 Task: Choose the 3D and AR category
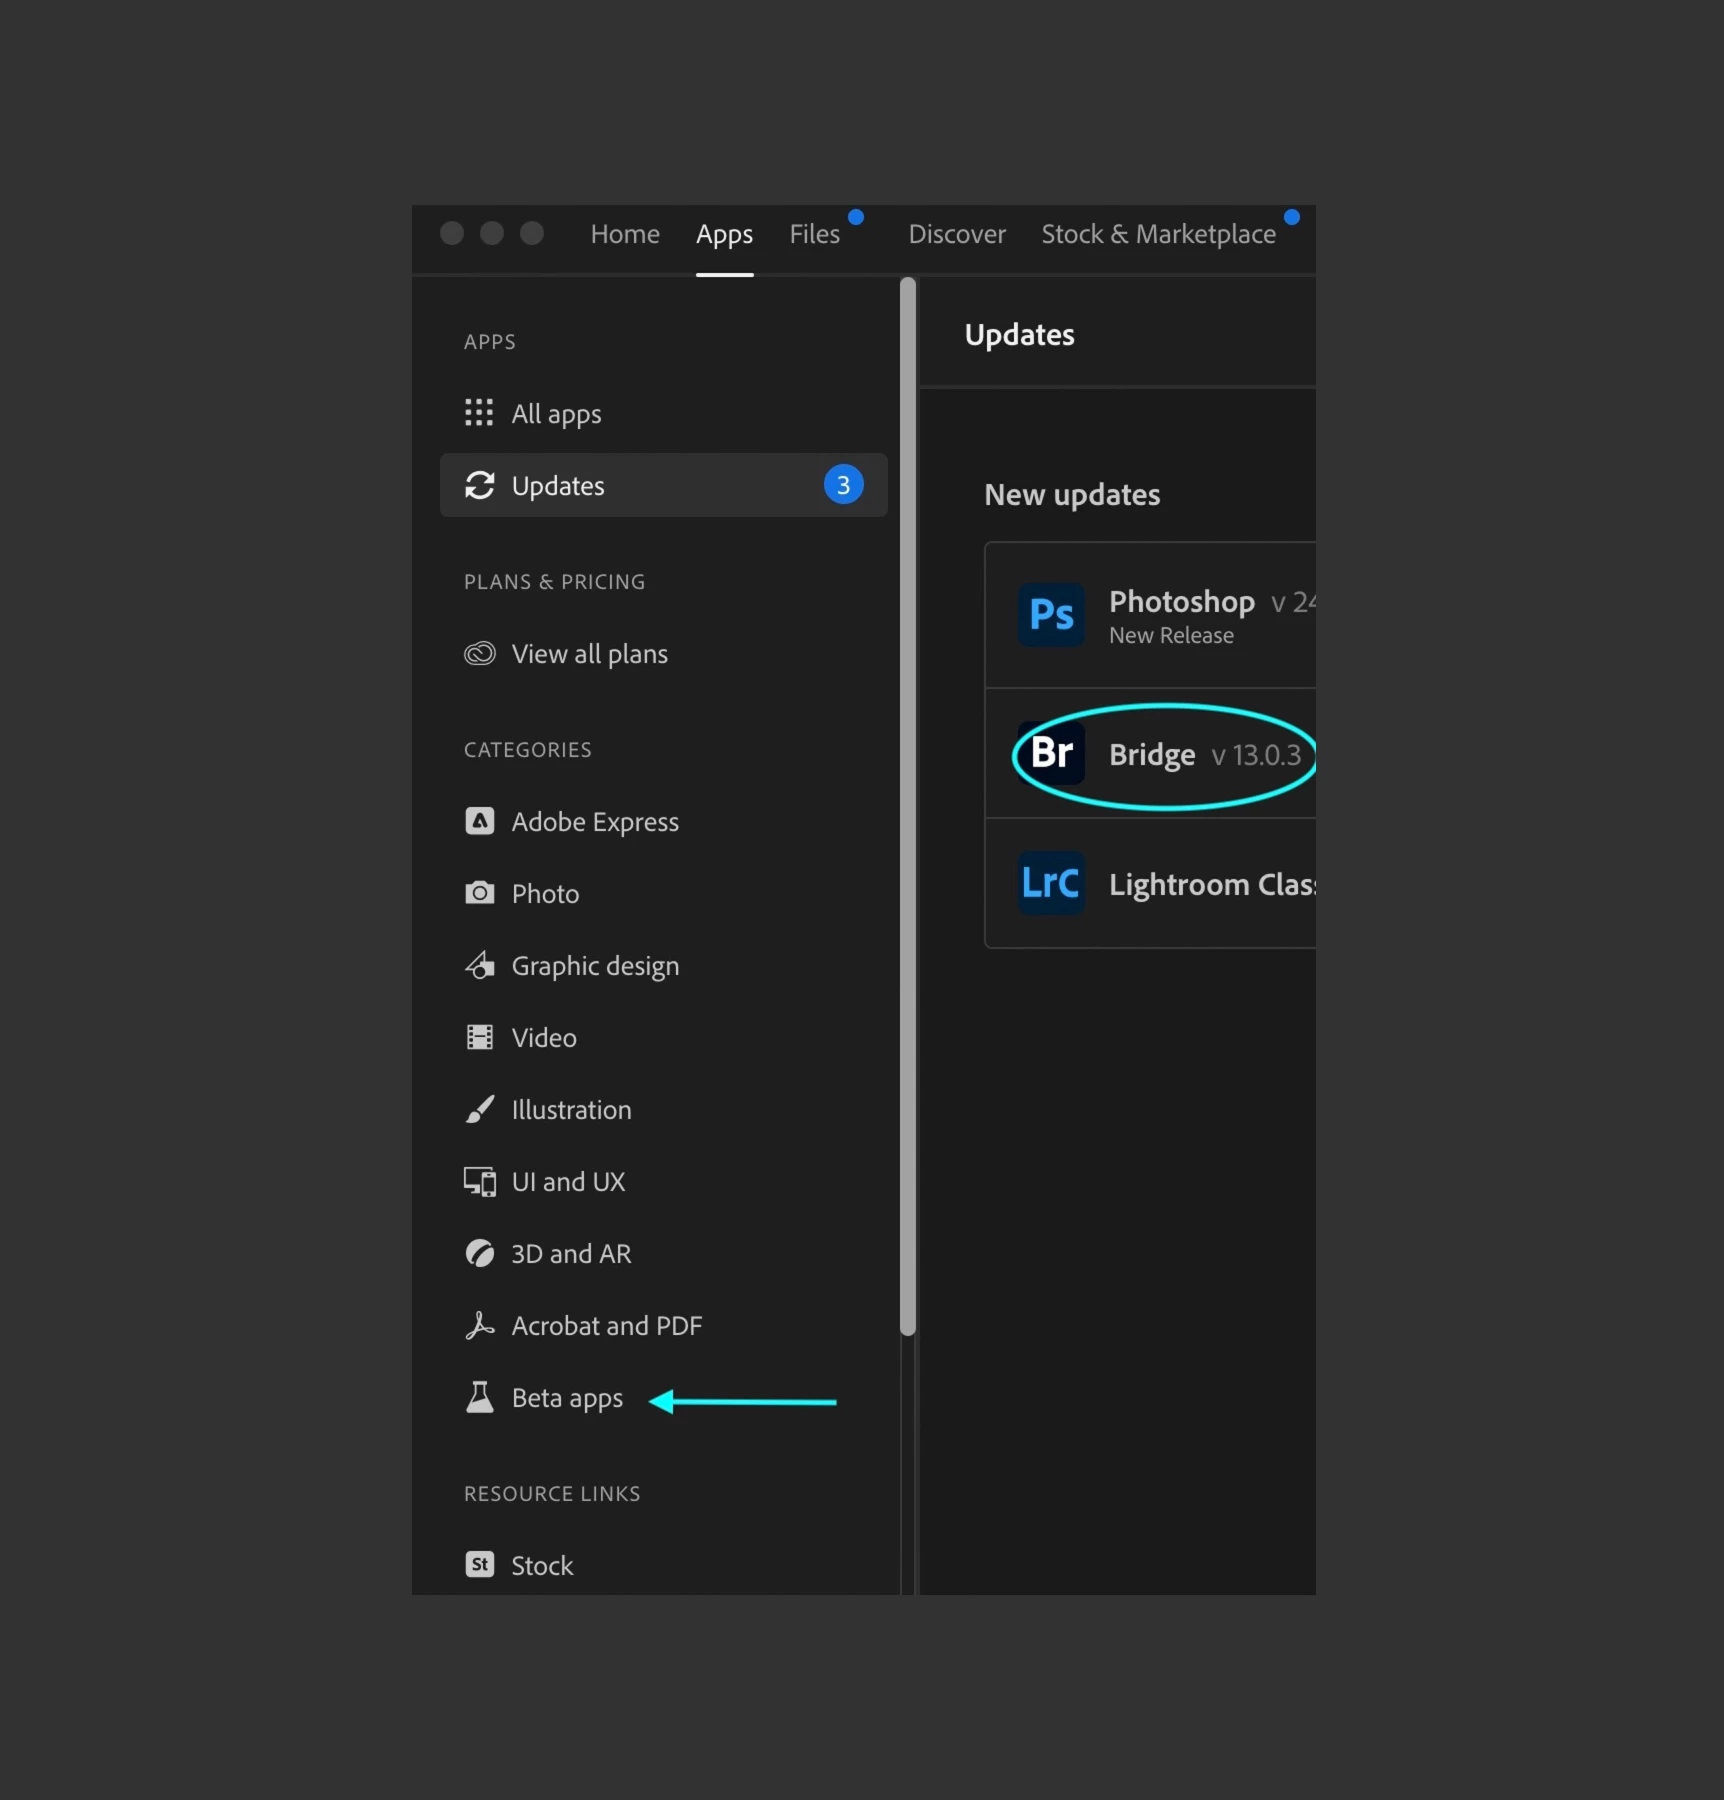663,1253
